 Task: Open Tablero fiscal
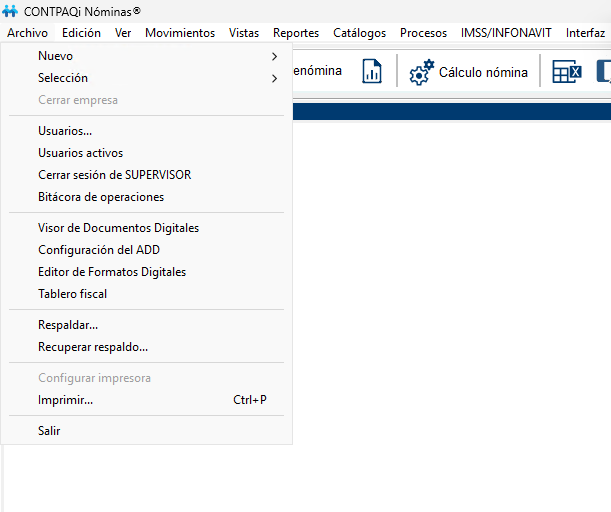pos(147,294)
